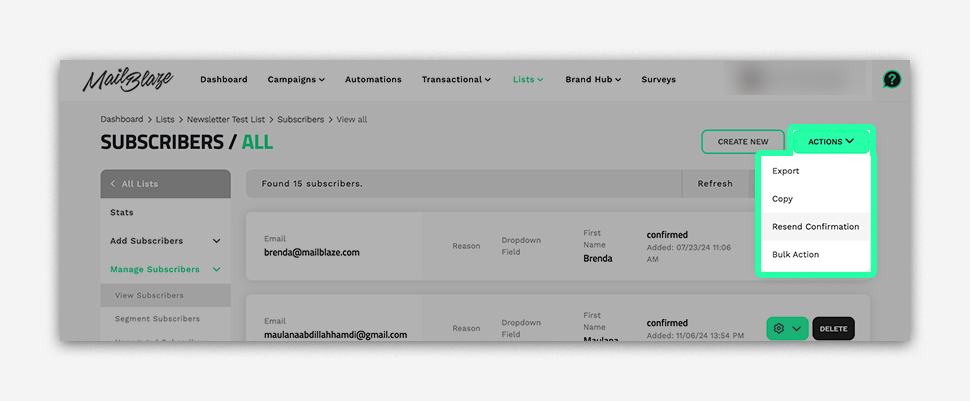Open the Transactional dropdown menu

[456, 80]
